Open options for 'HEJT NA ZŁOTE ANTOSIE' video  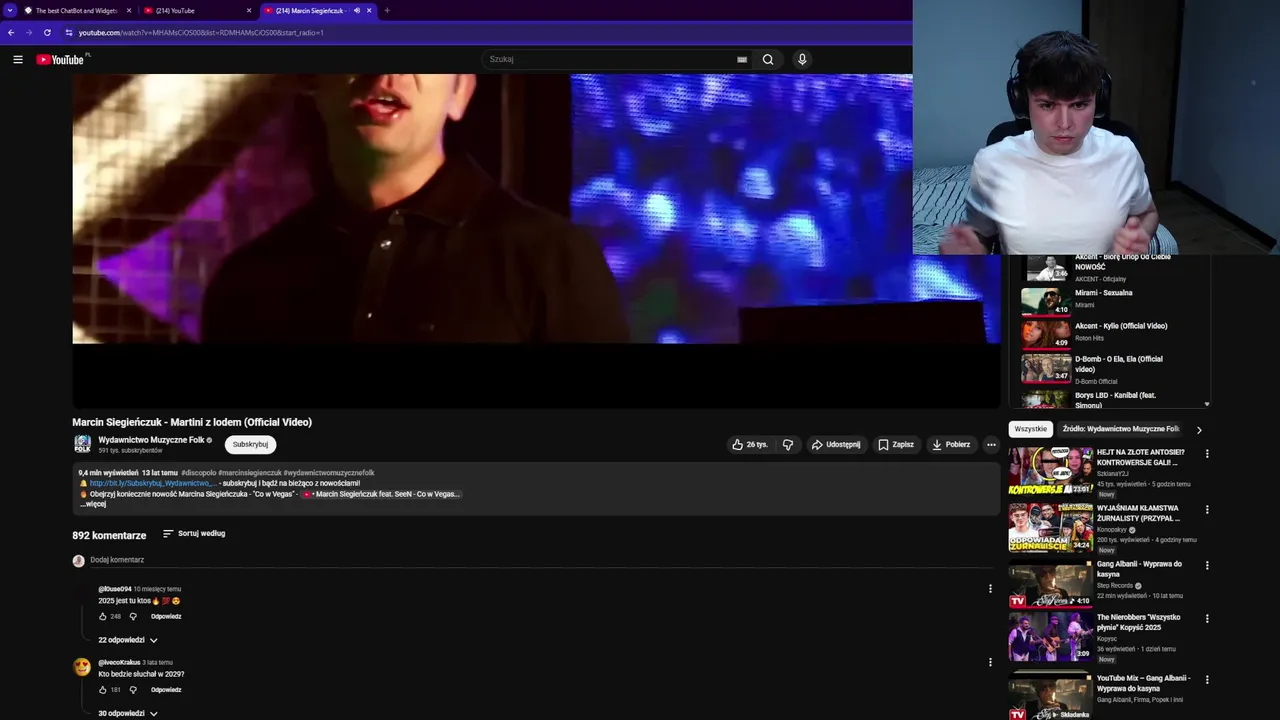(x=1207, y=453)
